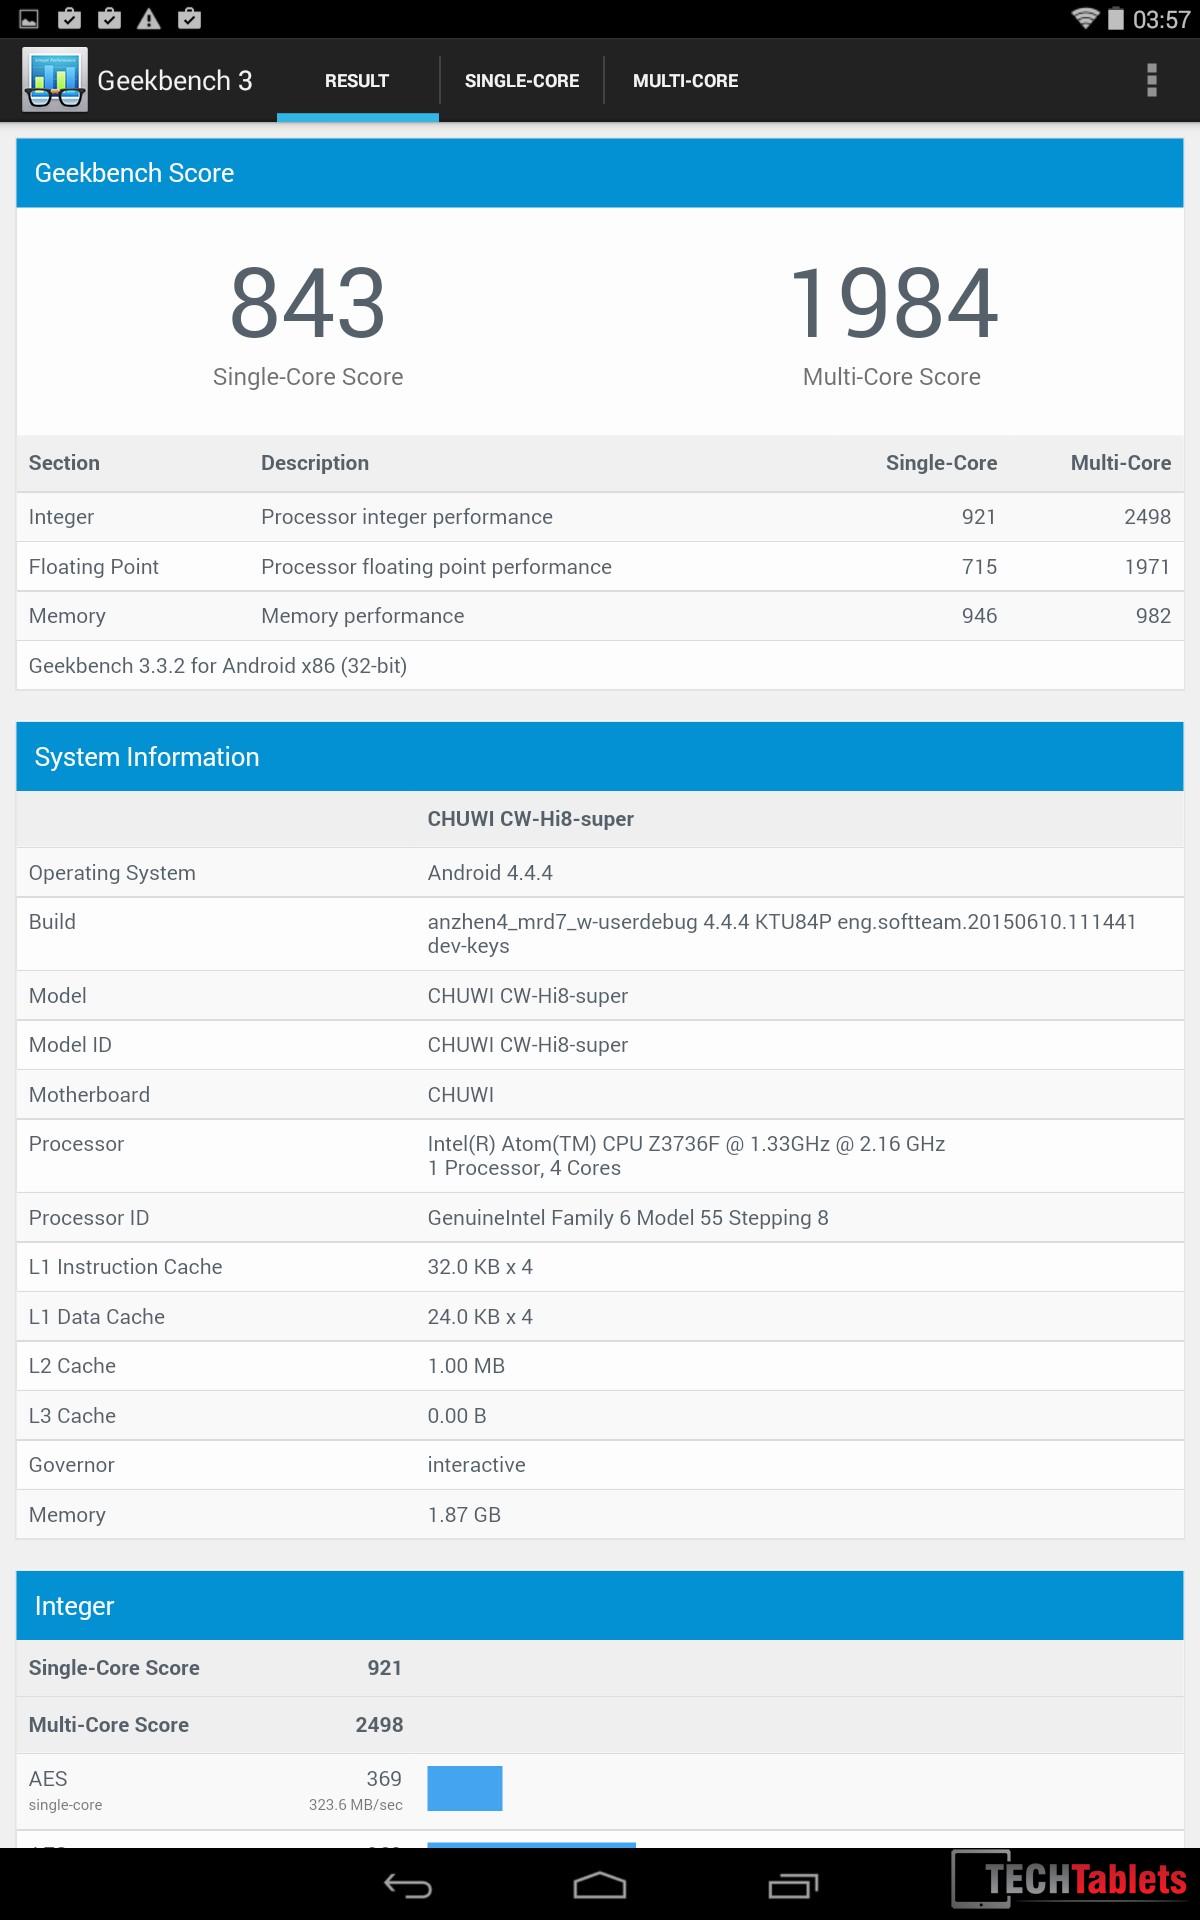Tap the Model ID row
The image size is (1200, 1920).
tap(600, 1045)
